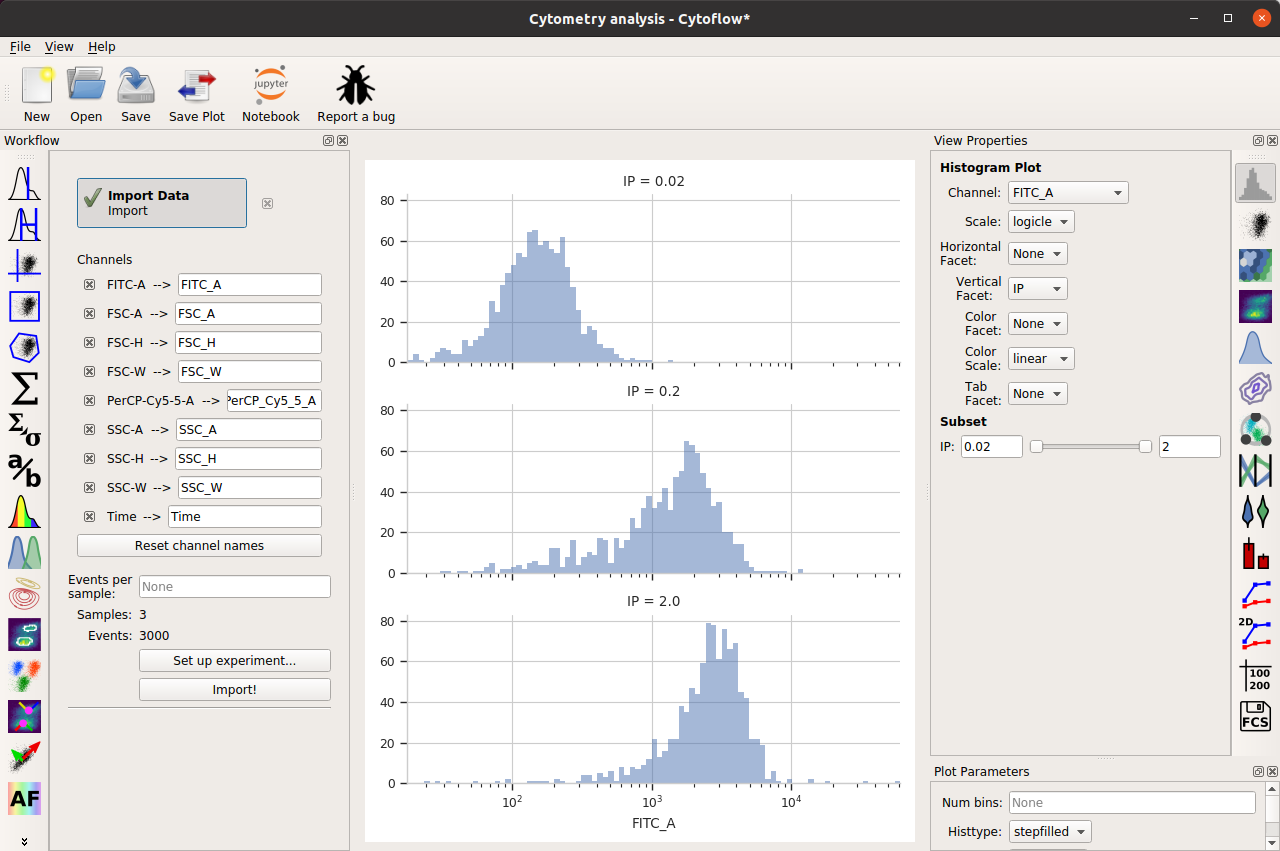Open the Help menu
The image size is (1280, 851).
101,47
